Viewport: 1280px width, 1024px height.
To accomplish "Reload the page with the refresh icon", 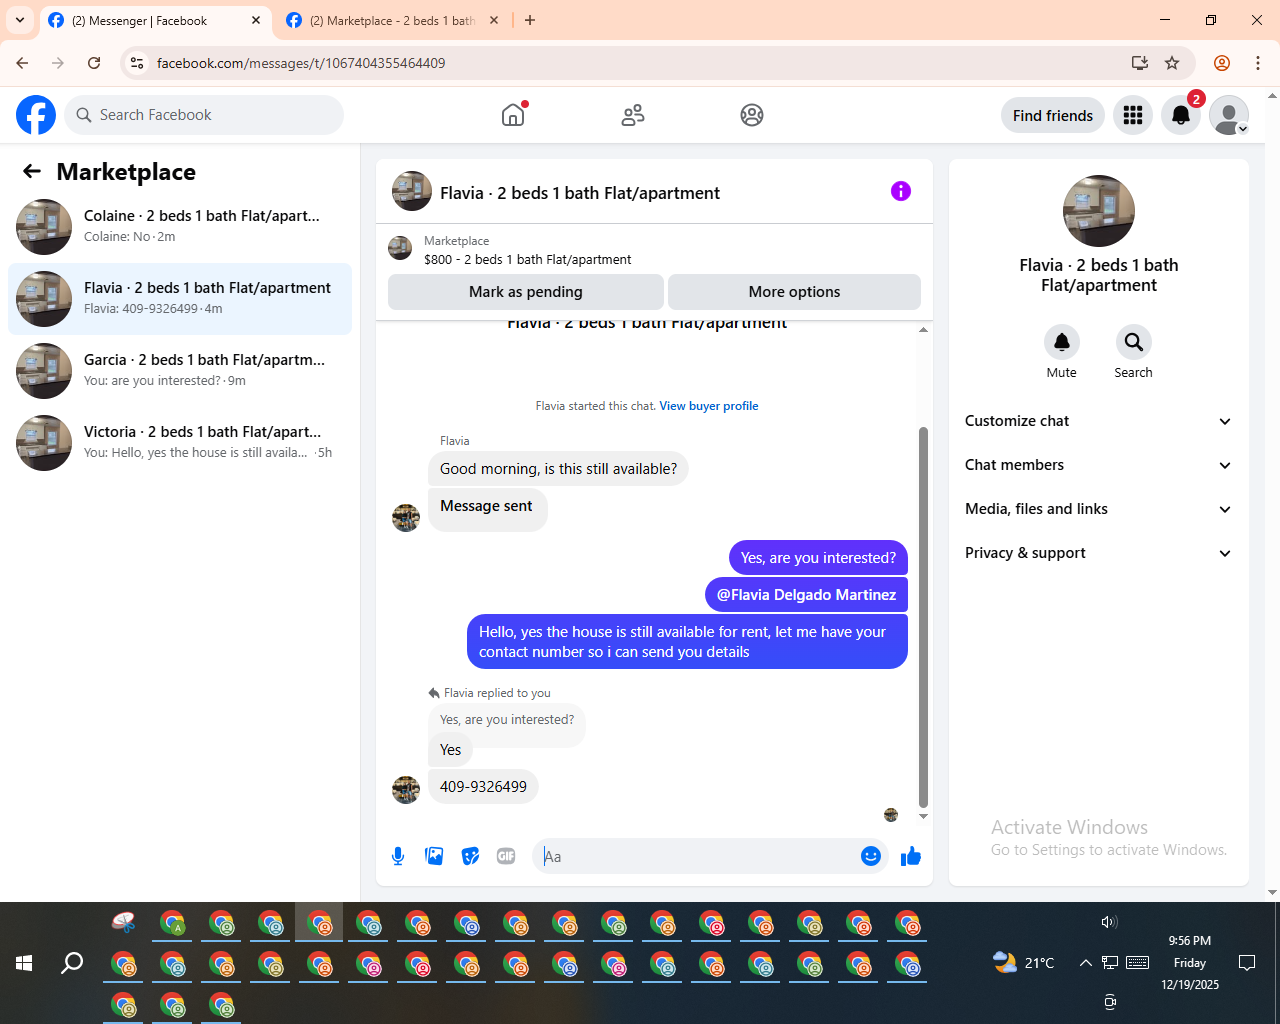I will click(x=94, y=63).
